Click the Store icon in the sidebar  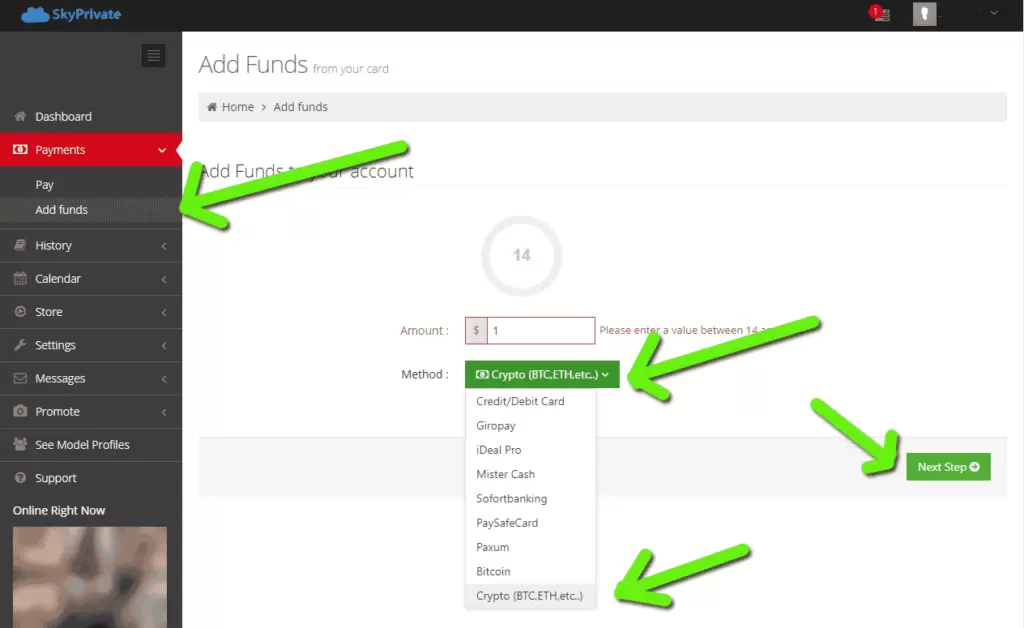tap(20, 312)
